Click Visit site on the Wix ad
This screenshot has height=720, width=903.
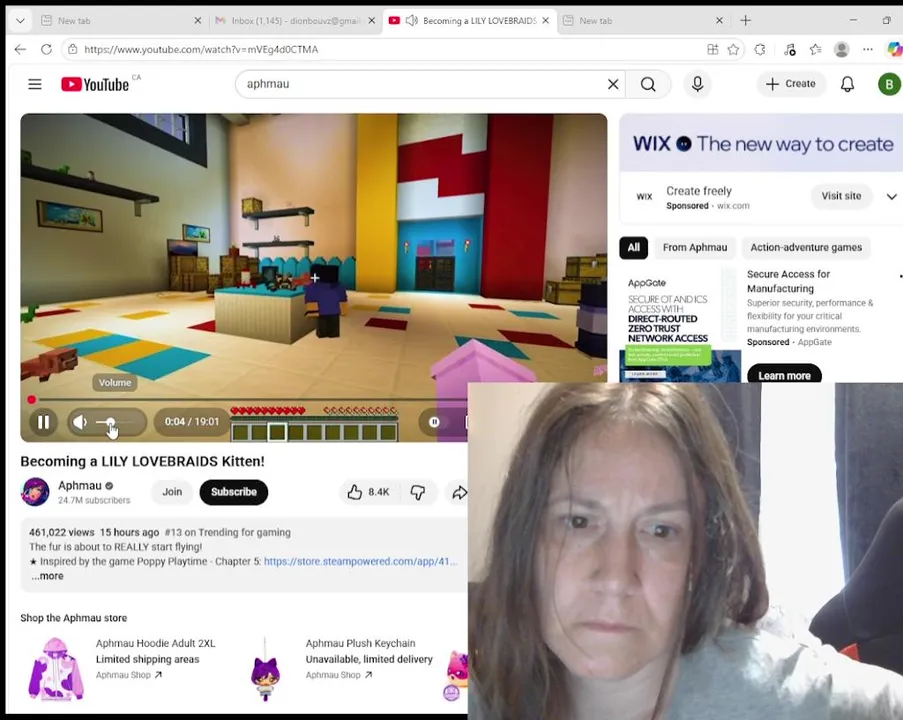pyautogui.click(x=841, y=196)
